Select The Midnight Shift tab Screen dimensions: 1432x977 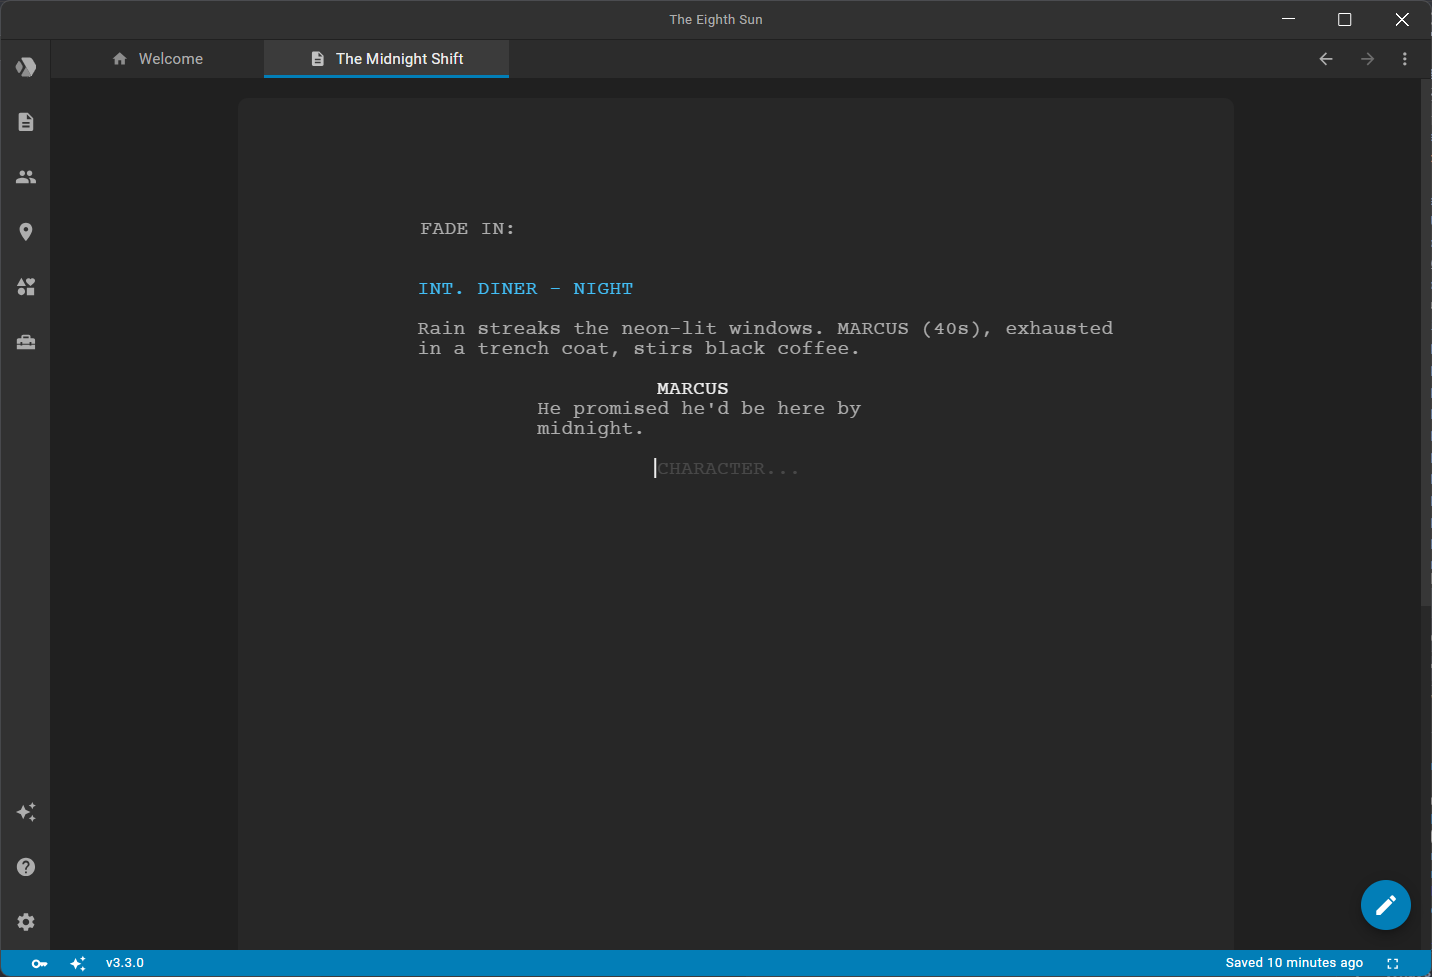click(x=386, y=59)
